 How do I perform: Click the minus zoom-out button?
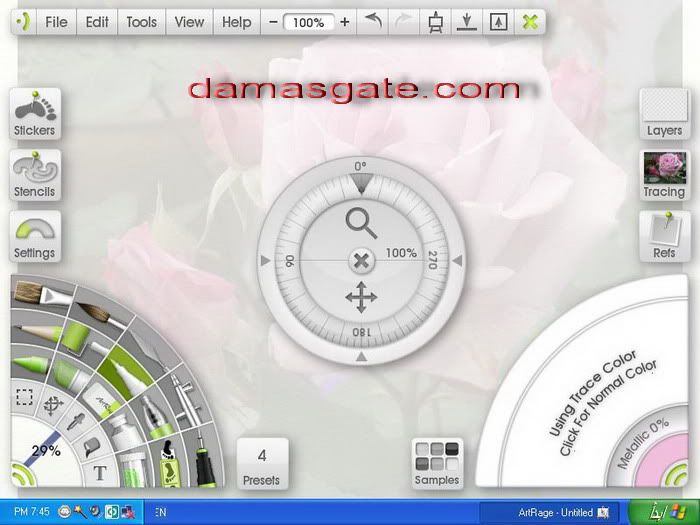[x=274, y=22]
